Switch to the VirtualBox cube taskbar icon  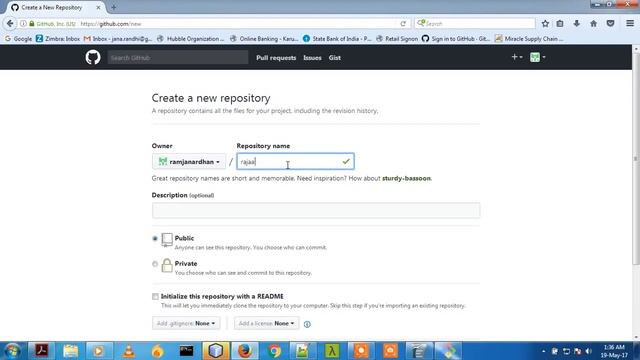[x=216, y=351]
